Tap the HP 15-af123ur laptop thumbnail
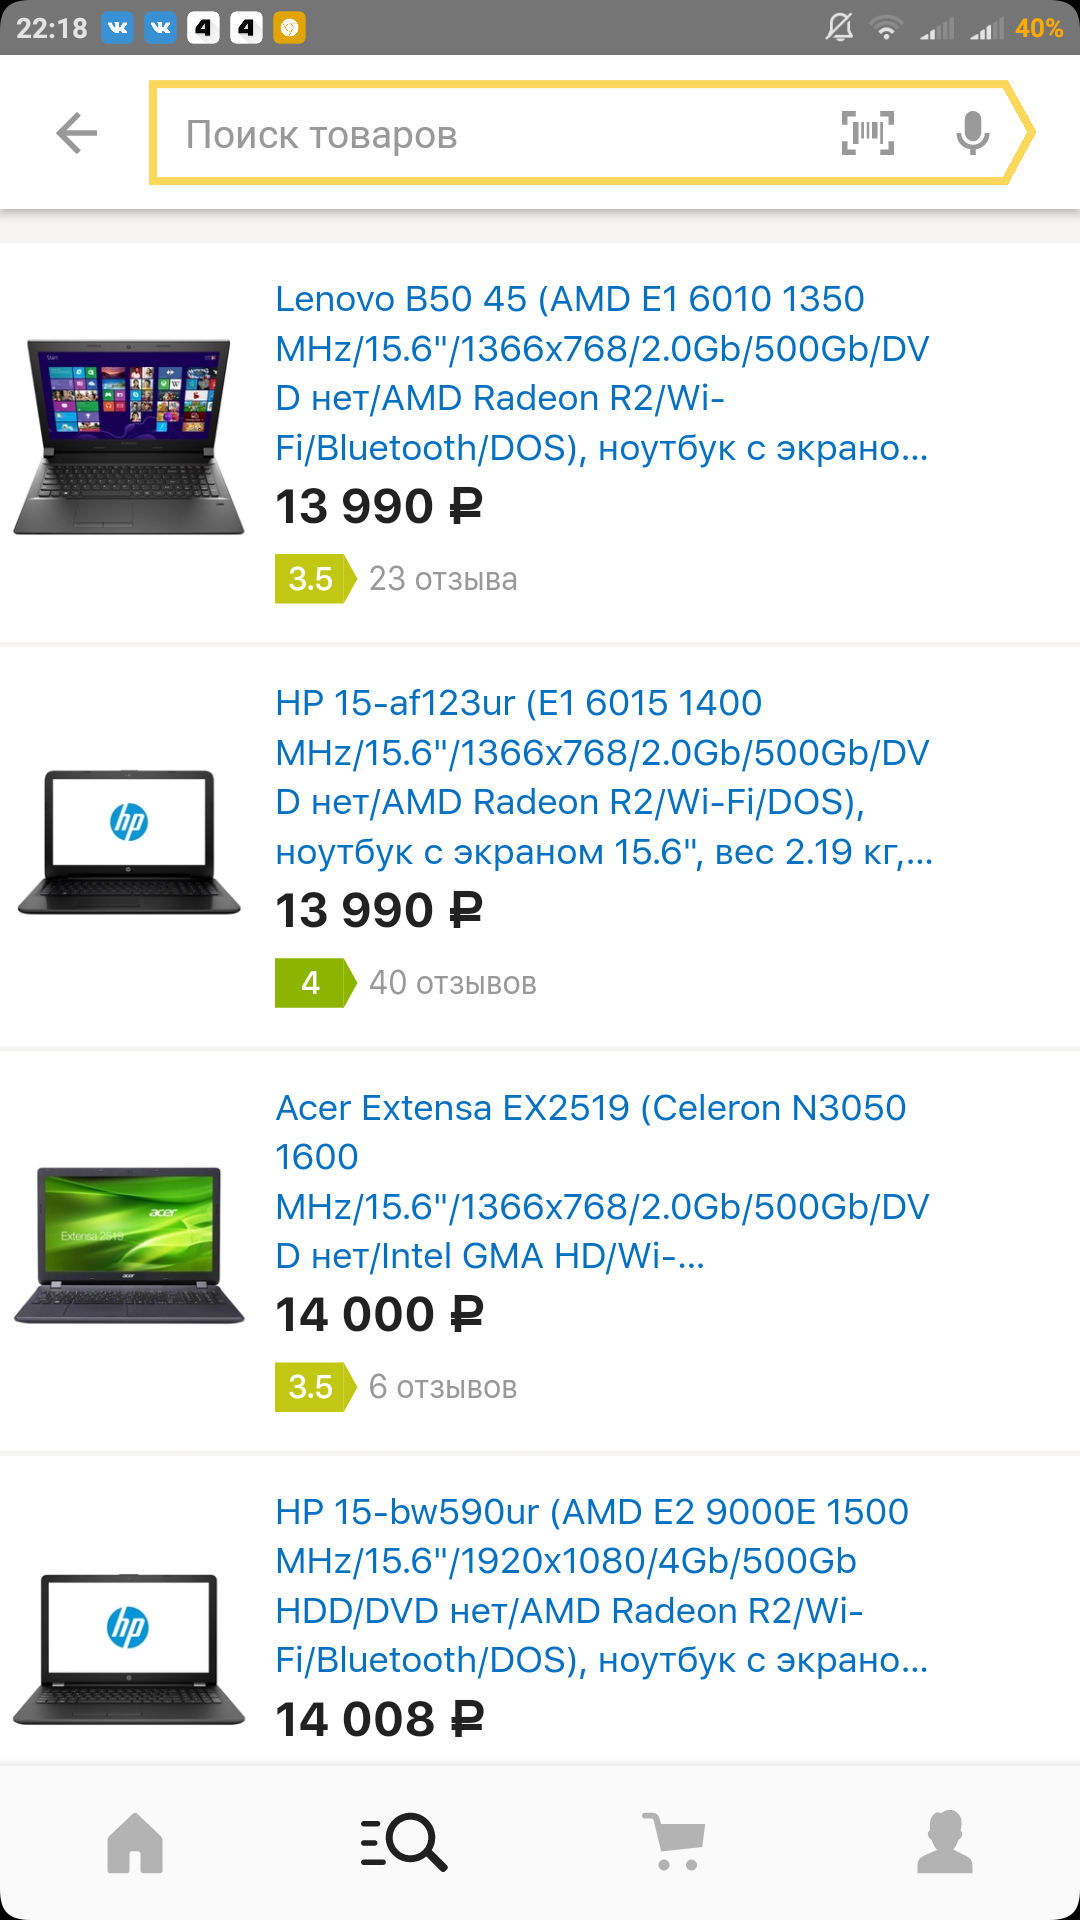 129,842
